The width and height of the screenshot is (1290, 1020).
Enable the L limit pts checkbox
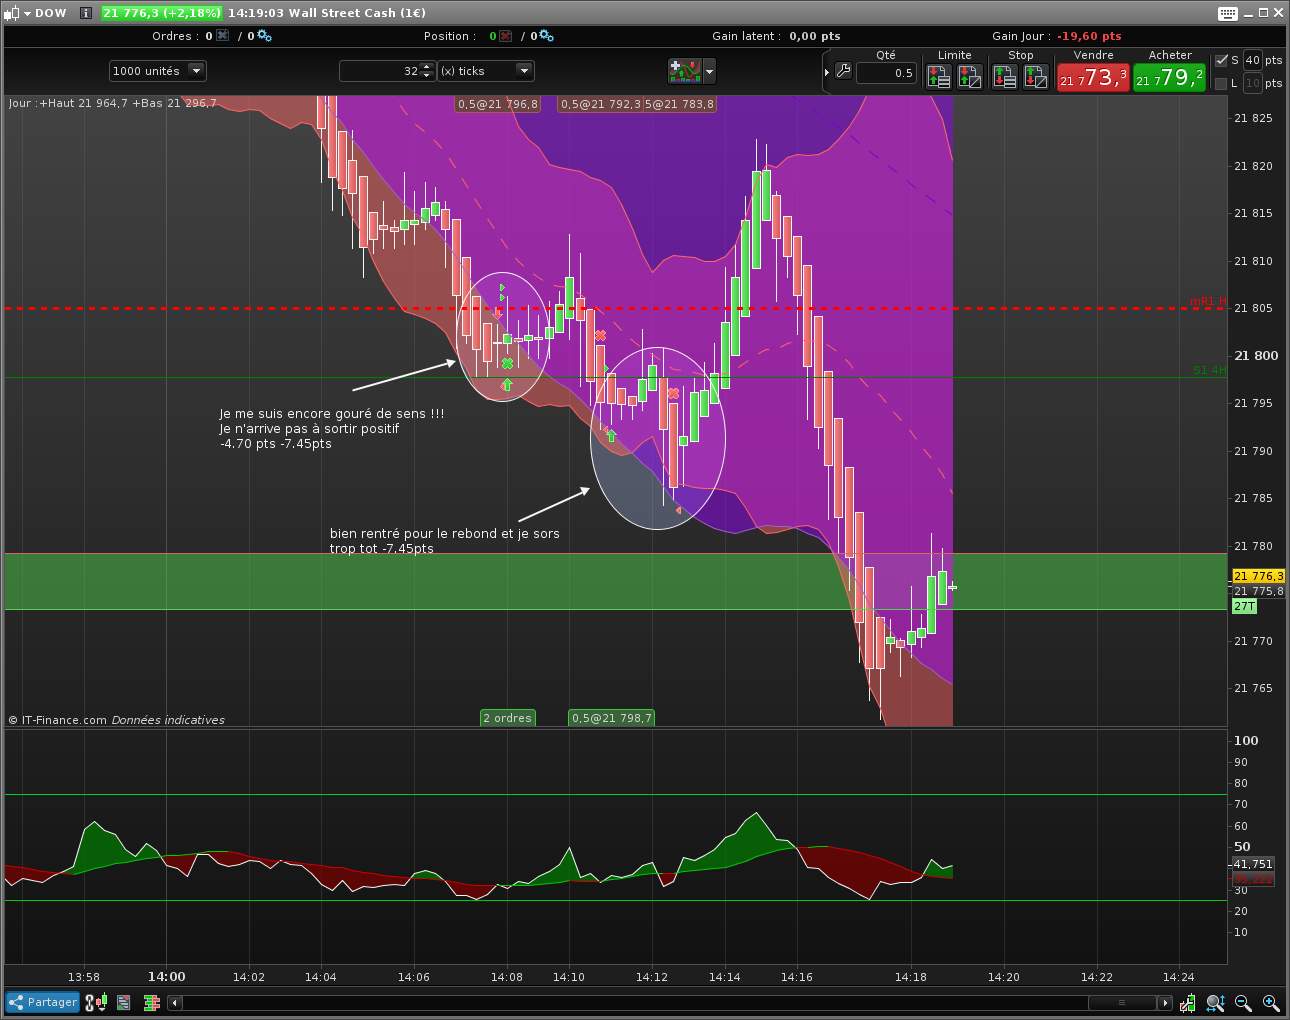[x=1221, y=83]
